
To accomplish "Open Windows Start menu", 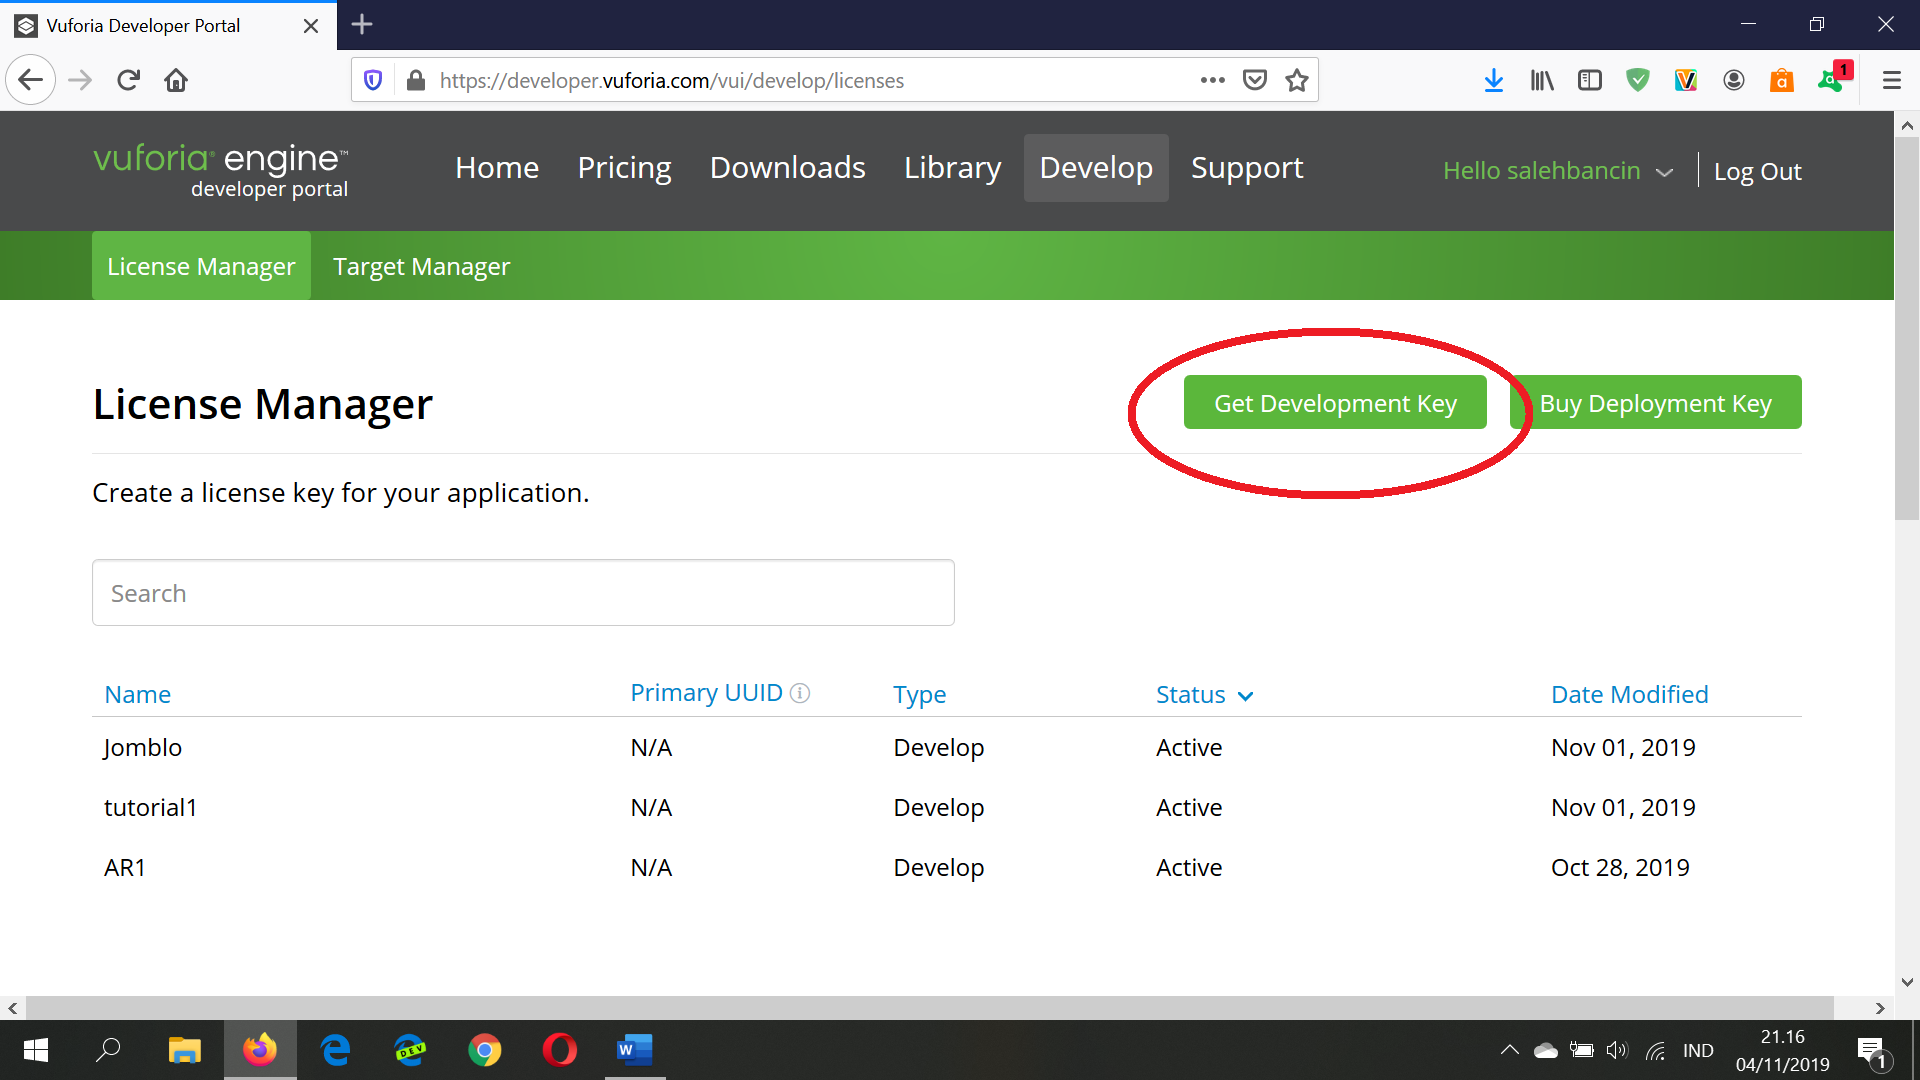I will point(36,1050).
